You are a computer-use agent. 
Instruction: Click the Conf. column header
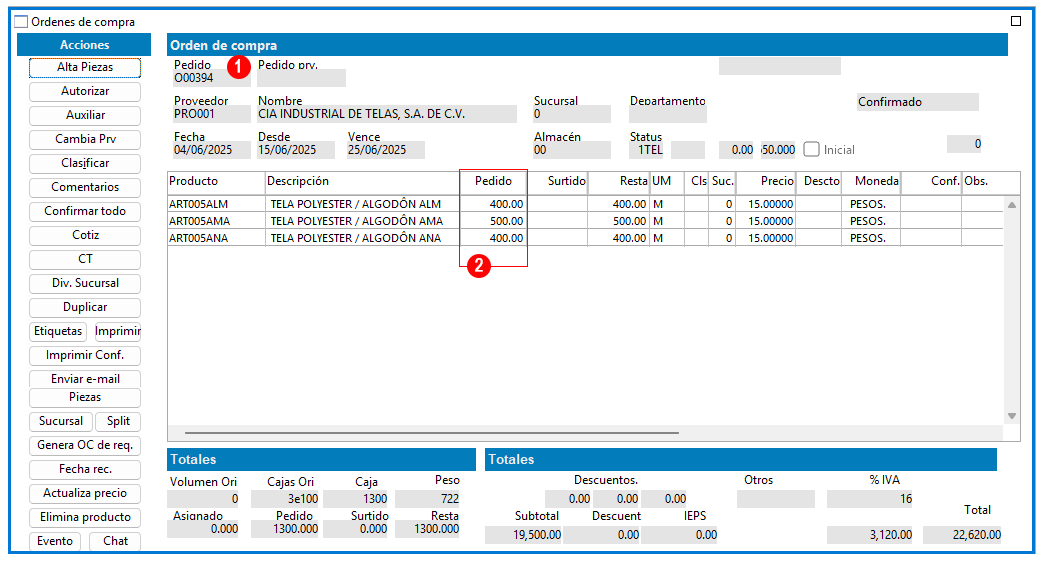tap(931, 182)
